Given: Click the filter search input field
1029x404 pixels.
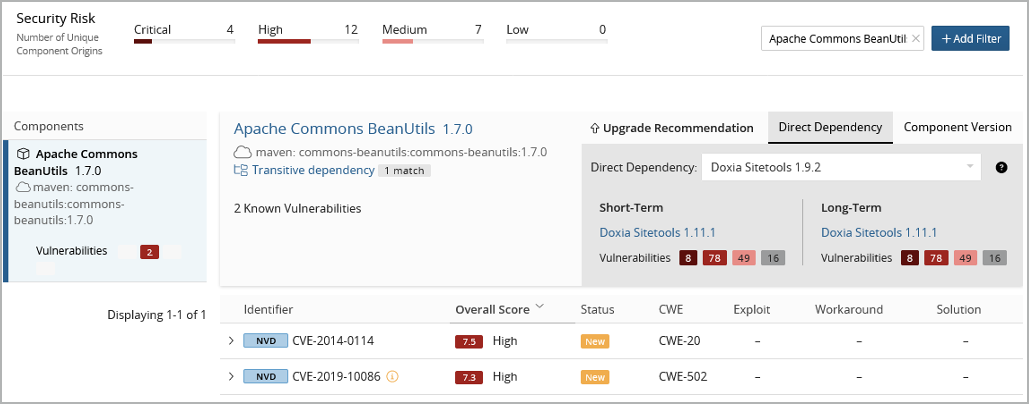Looking at the screenshot, I should coord(836,39).
